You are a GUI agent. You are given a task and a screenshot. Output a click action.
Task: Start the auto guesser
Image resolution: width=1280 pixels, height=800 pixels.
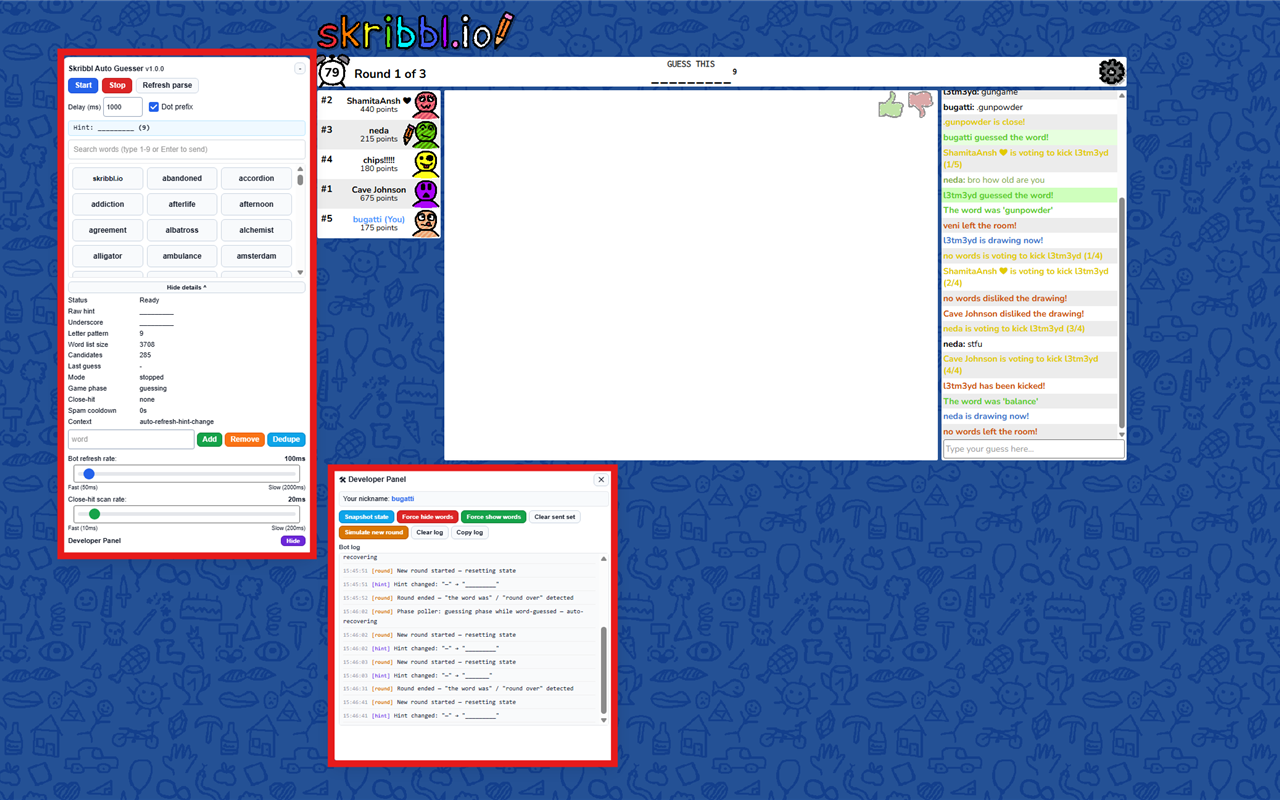[x=83, y=85]
